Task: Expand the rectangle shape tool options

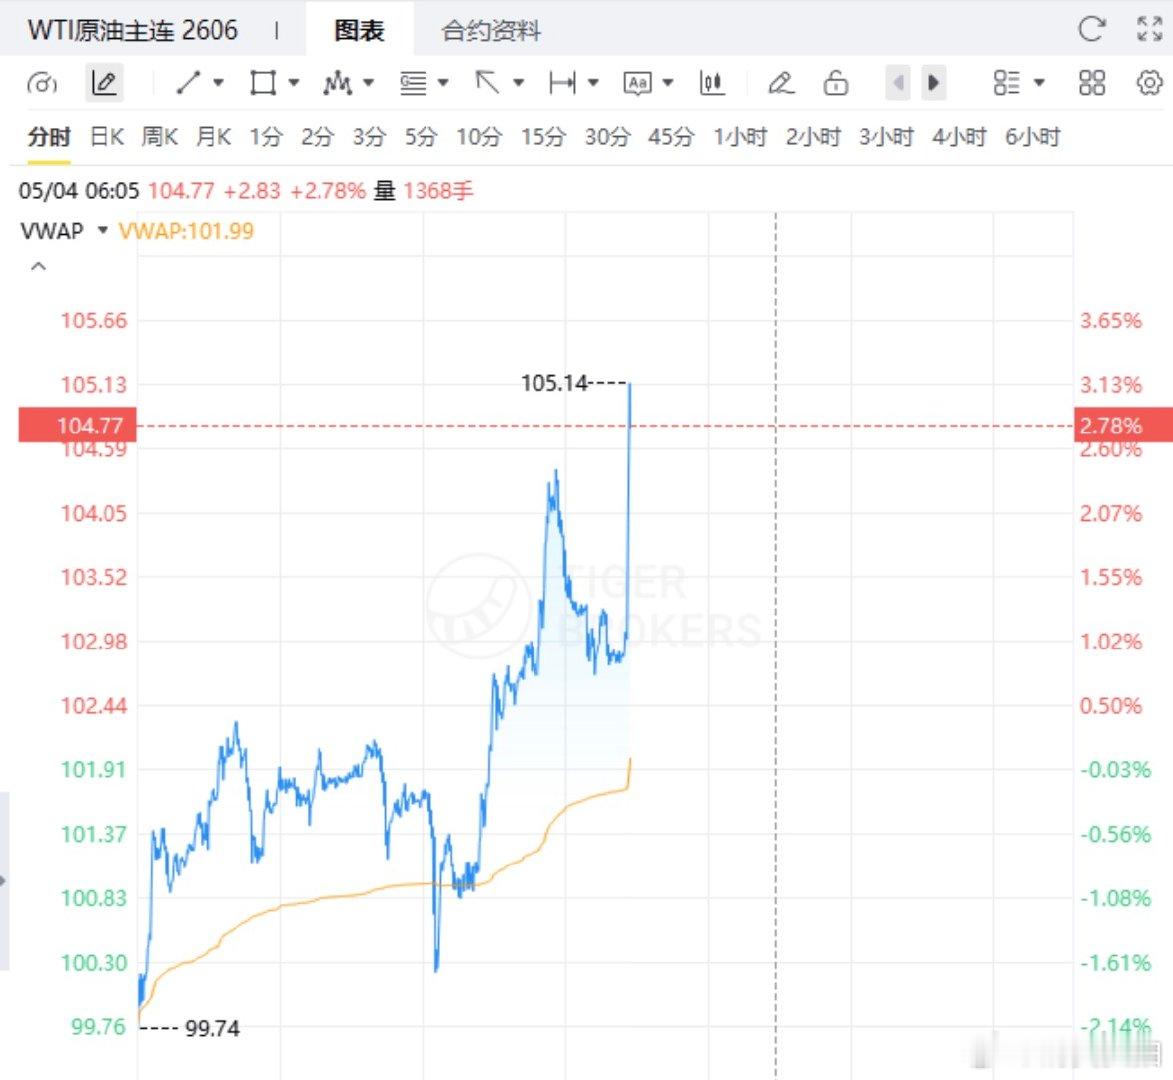Action: (x=294, y=82)
